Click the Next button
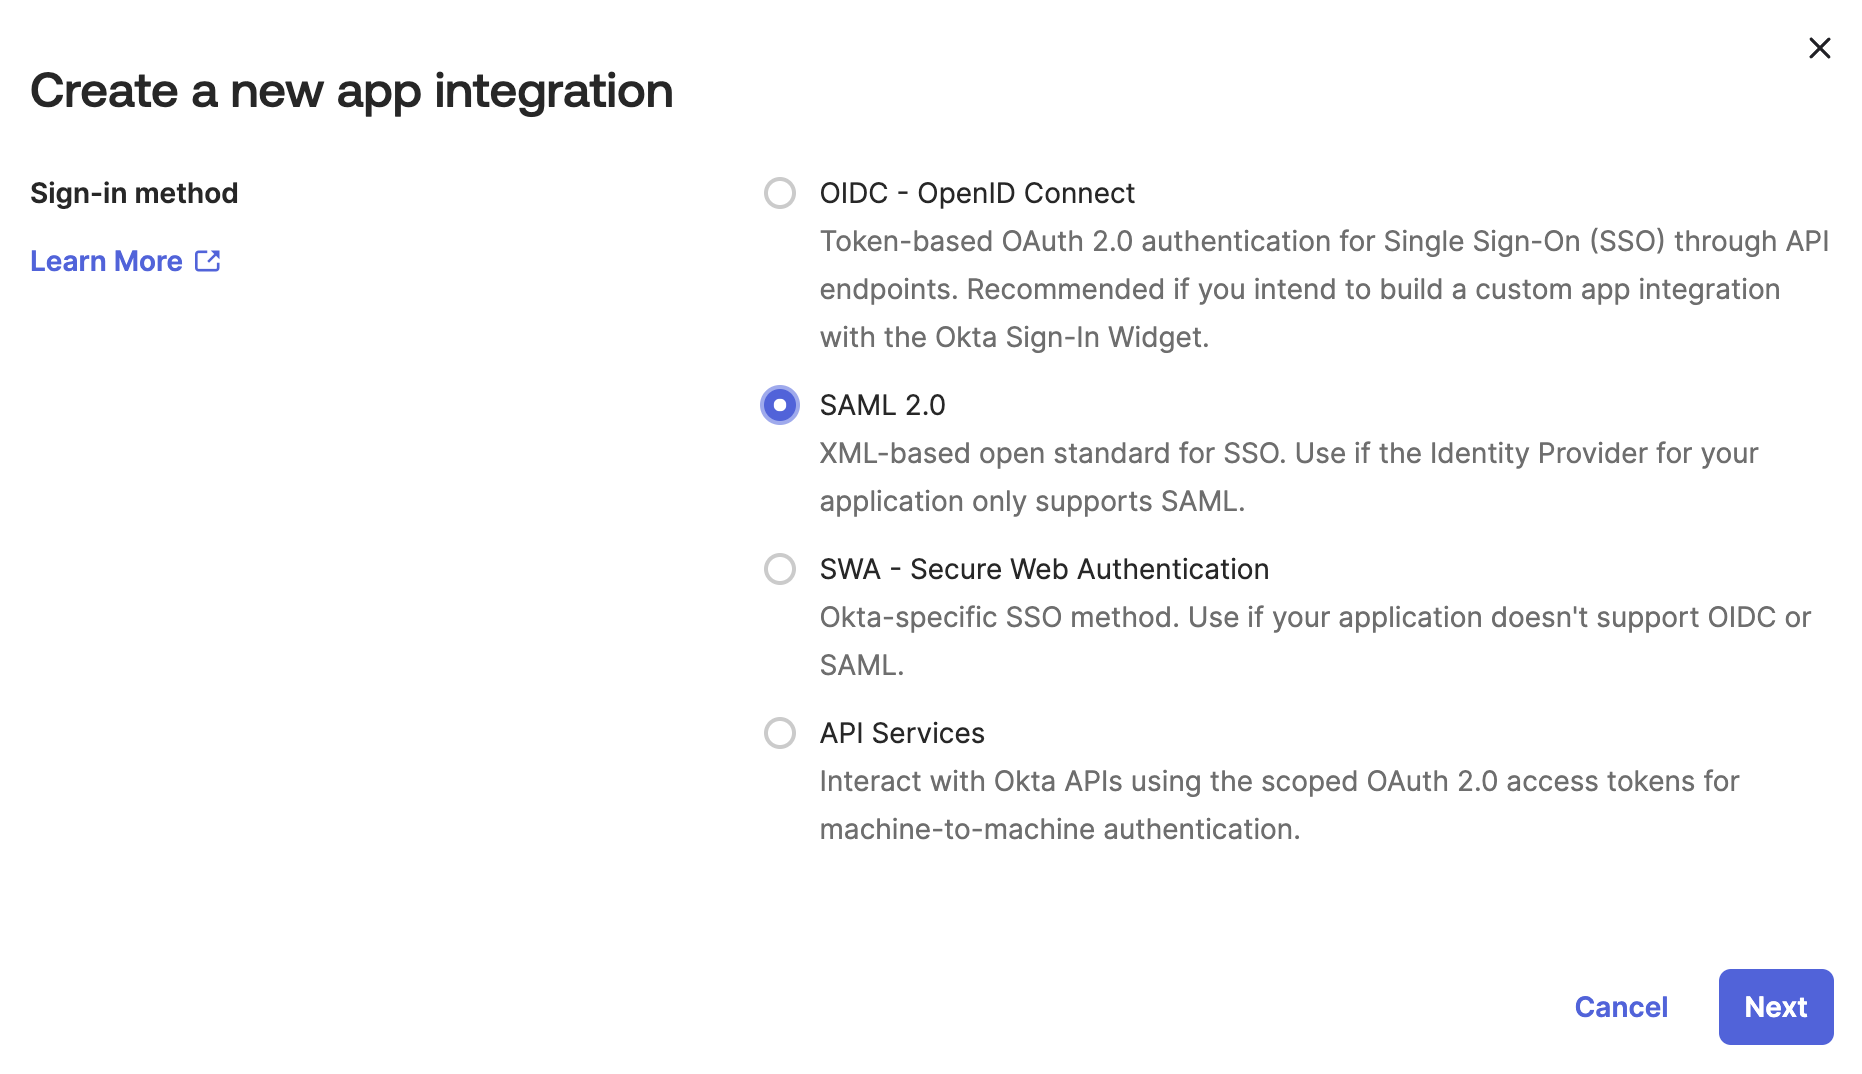The image size is (1862, 1074). [x=1775, y=1007]
